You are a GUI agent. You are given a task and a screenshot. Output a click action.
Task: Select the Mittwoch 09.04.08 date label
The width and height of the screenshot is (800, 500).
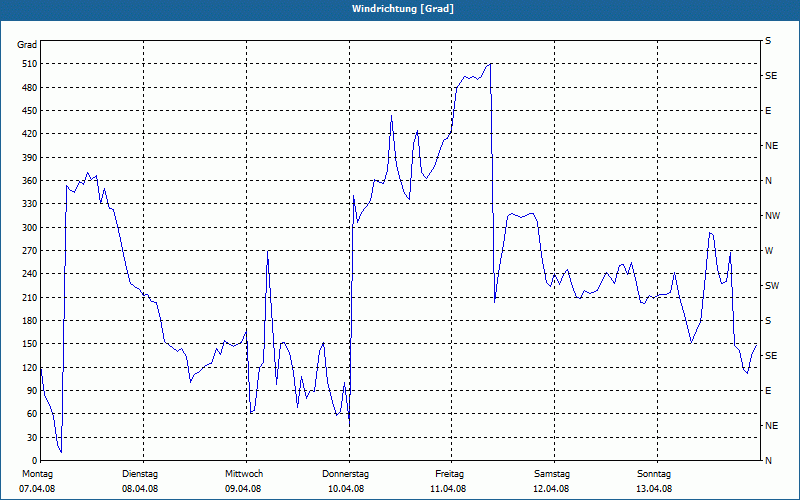[x=243, y=481]
